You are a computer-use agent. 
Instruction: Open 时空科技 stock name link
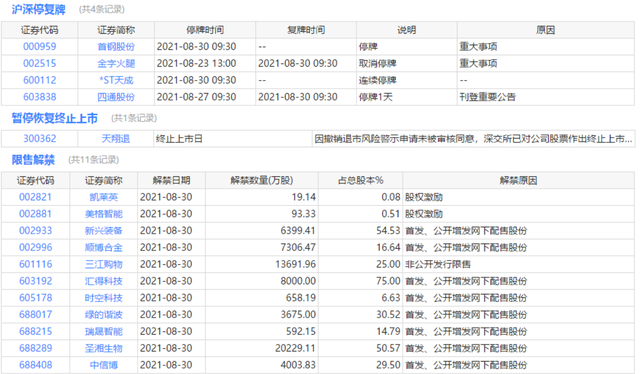(104, 298)
